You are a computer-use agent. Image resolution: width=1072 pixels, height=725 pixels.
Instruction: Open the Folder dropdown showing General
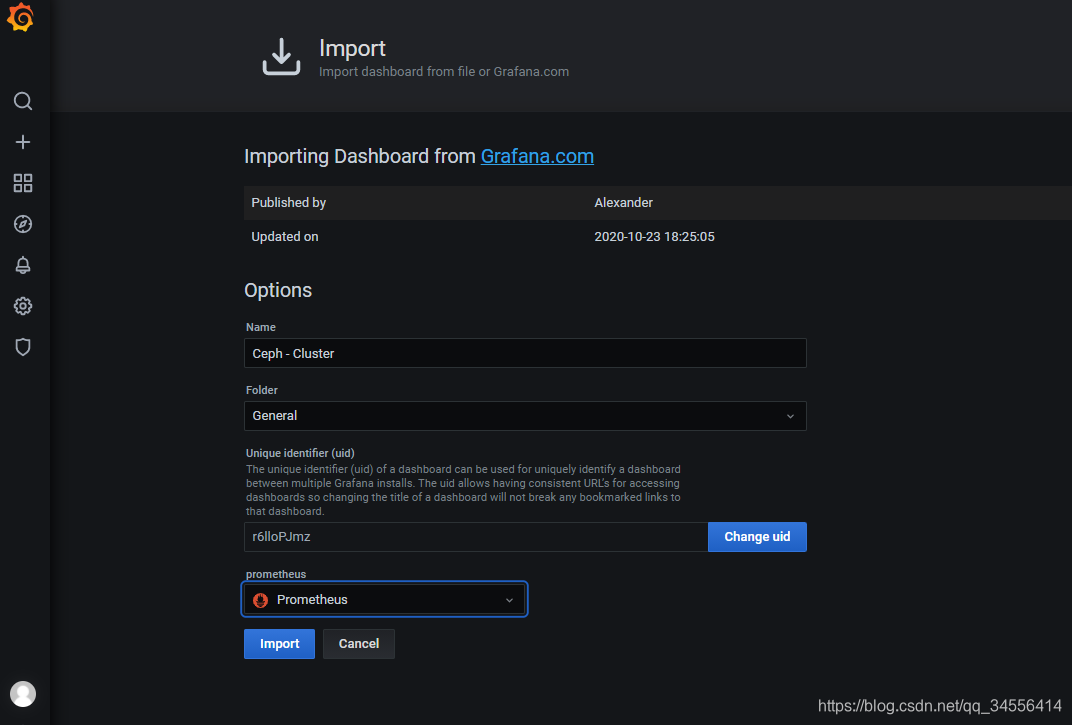tap(525, 416)
